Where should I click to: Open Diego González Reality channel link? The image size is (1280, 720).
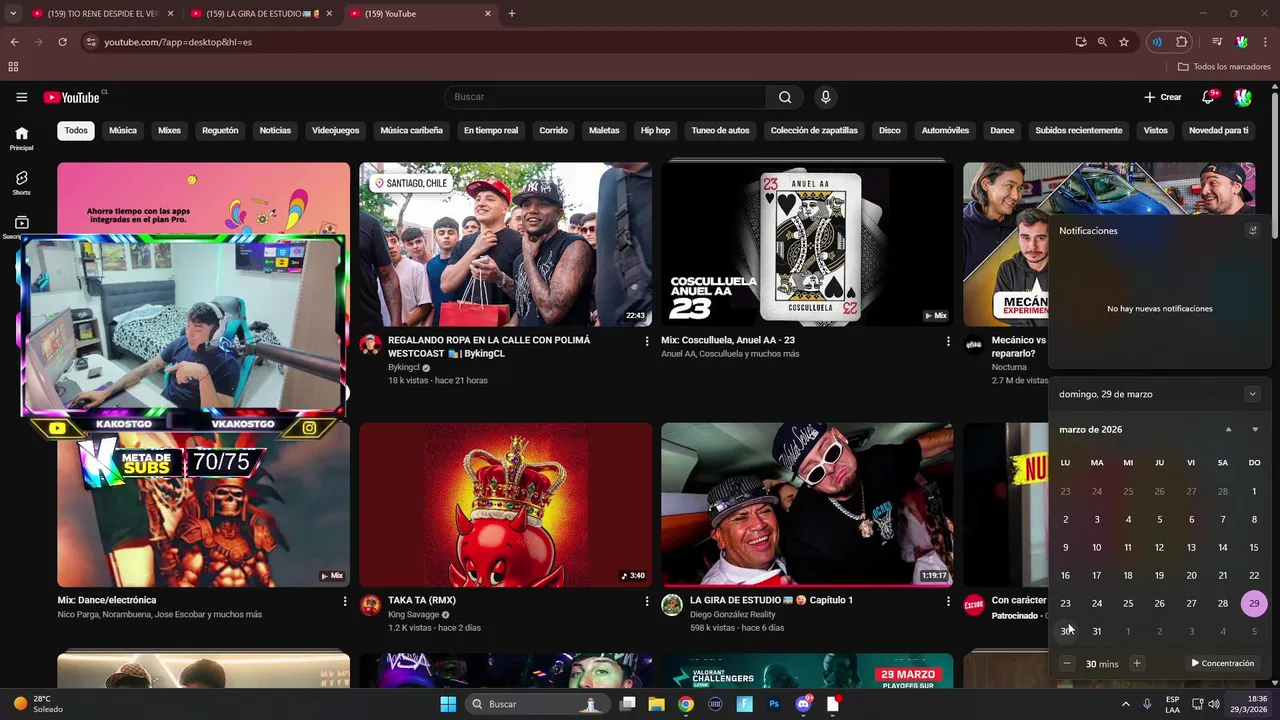click(x=732, y=614)
